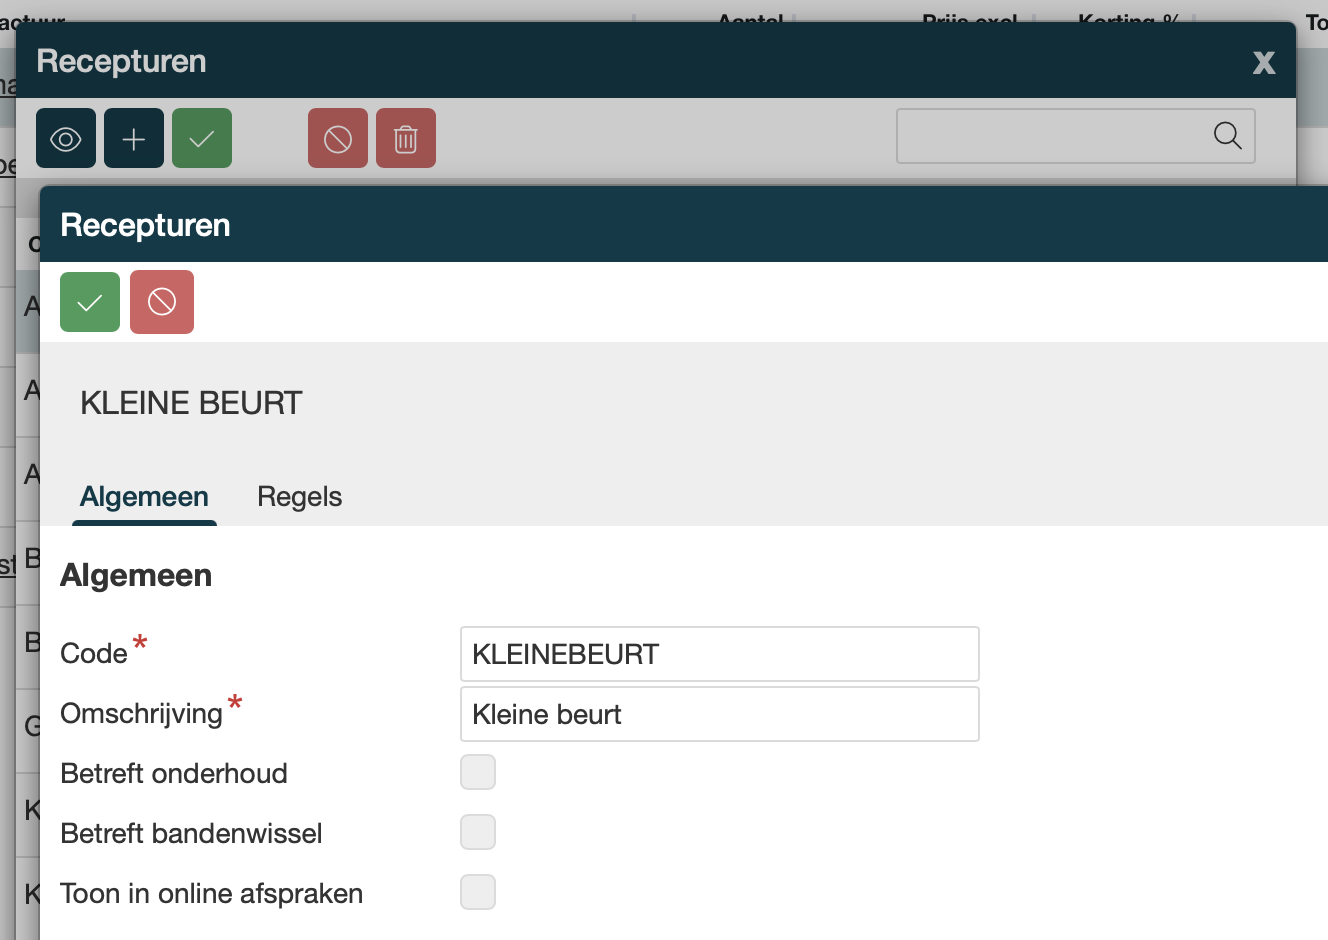Image resolution: width=1328 pixels, height=940 pixels.
Task: Click the KLEINE BEURT heading text
Action: click(x=191, y=403)
